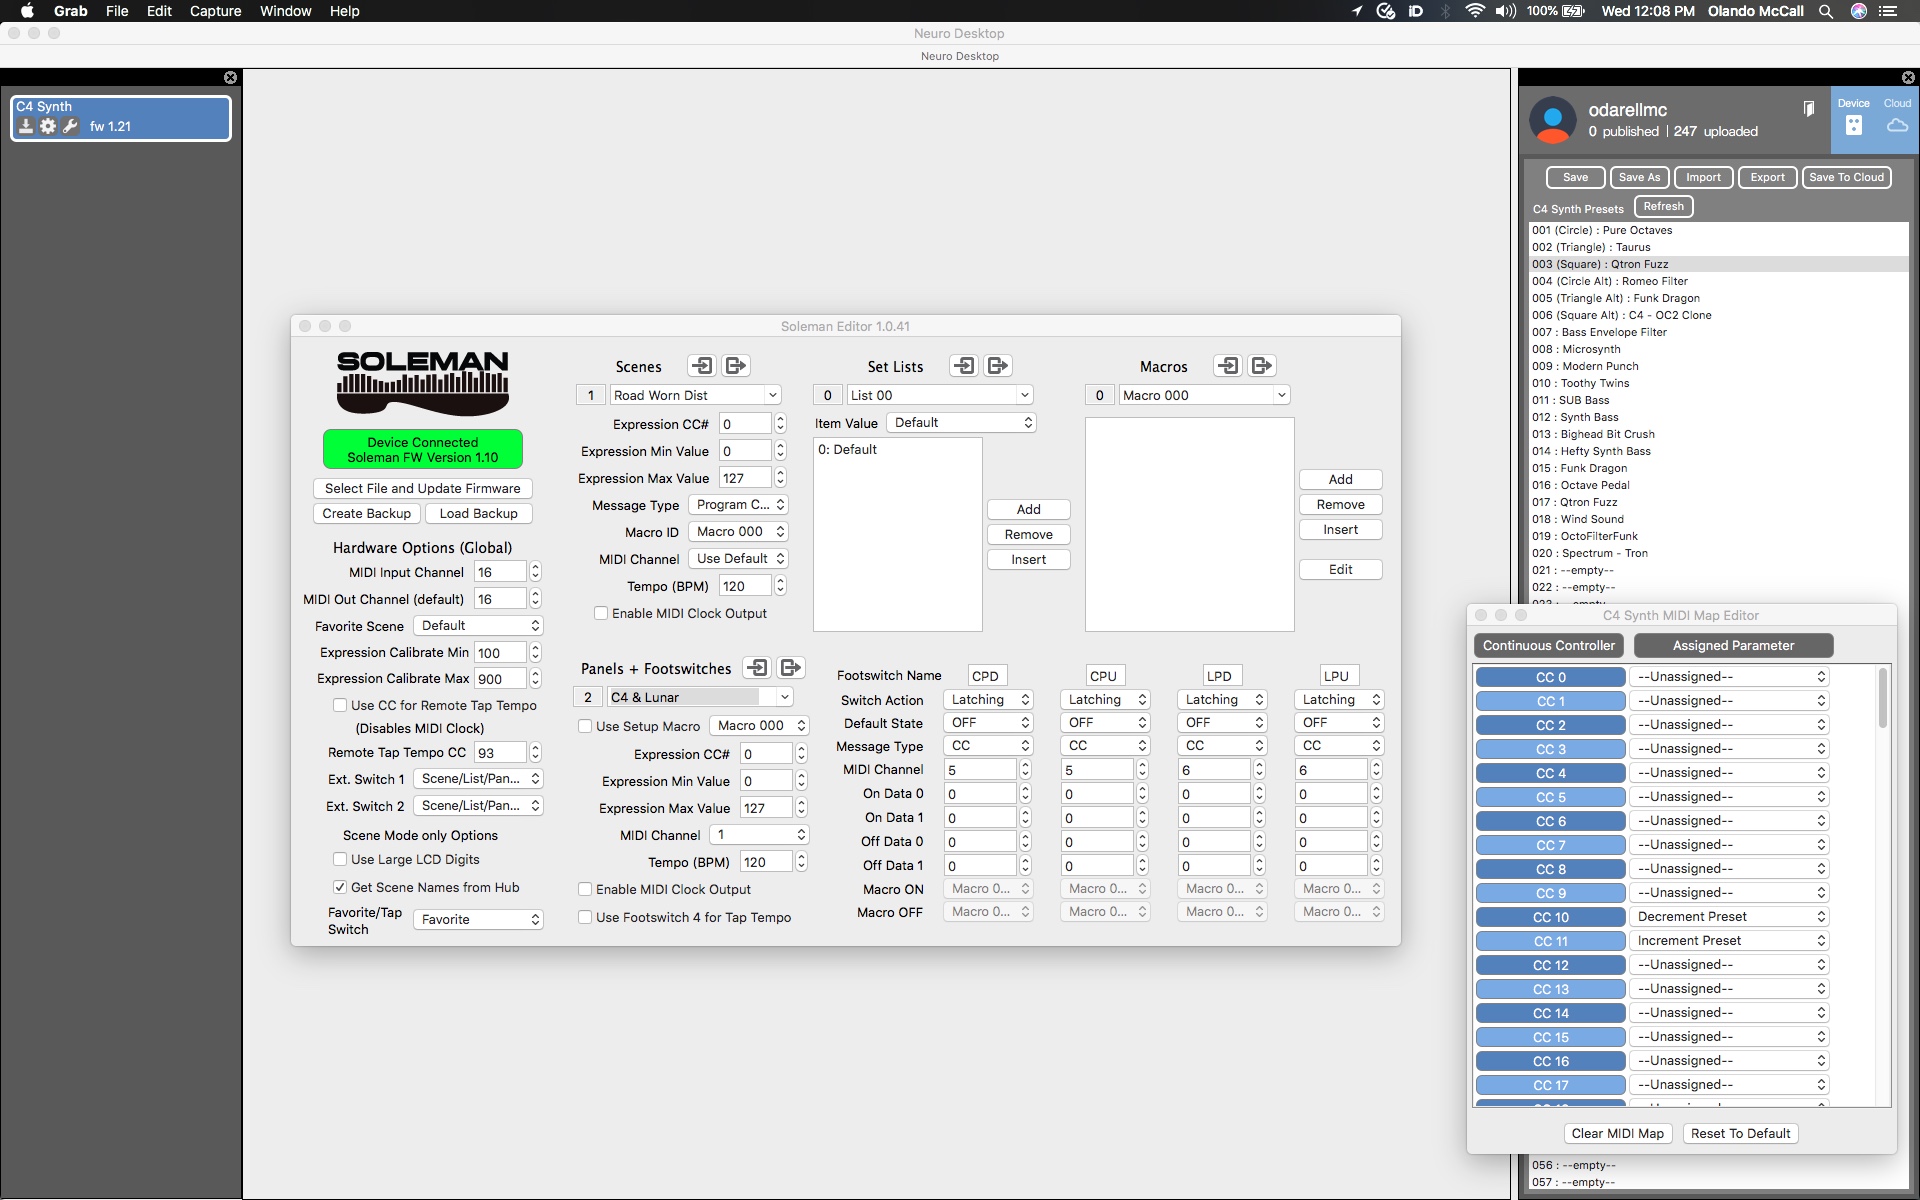
Task: Open Siri from the menu bar
Action: point(1859,11)
